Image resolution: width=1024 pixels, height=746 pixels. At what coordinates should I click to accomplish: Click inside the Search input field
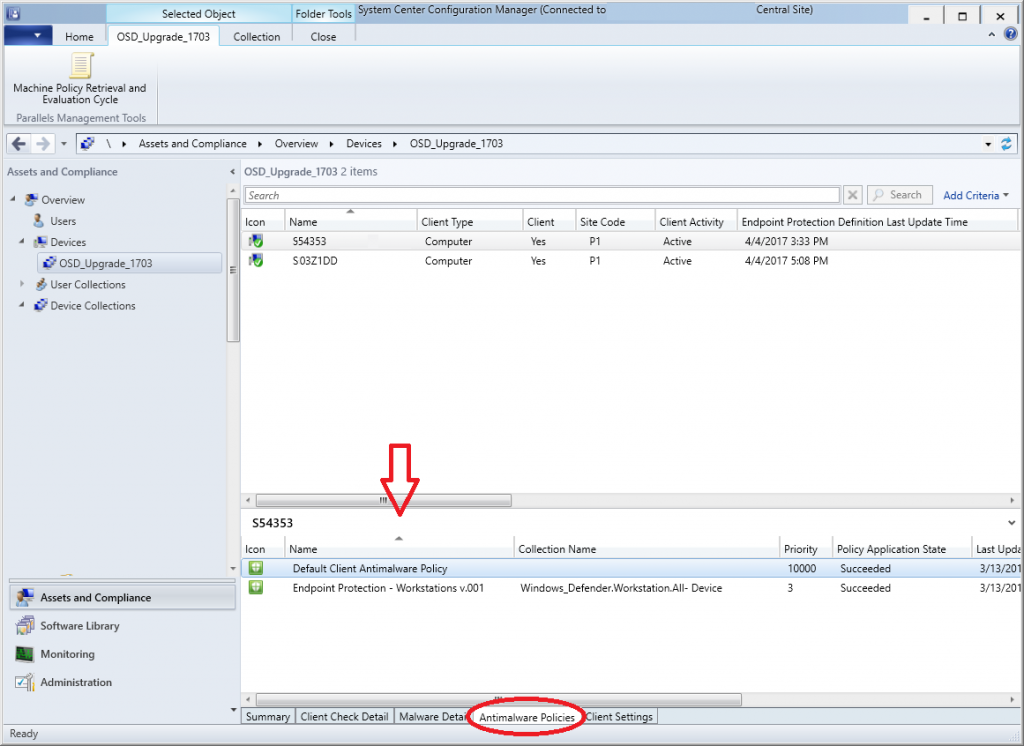(542, 195)
